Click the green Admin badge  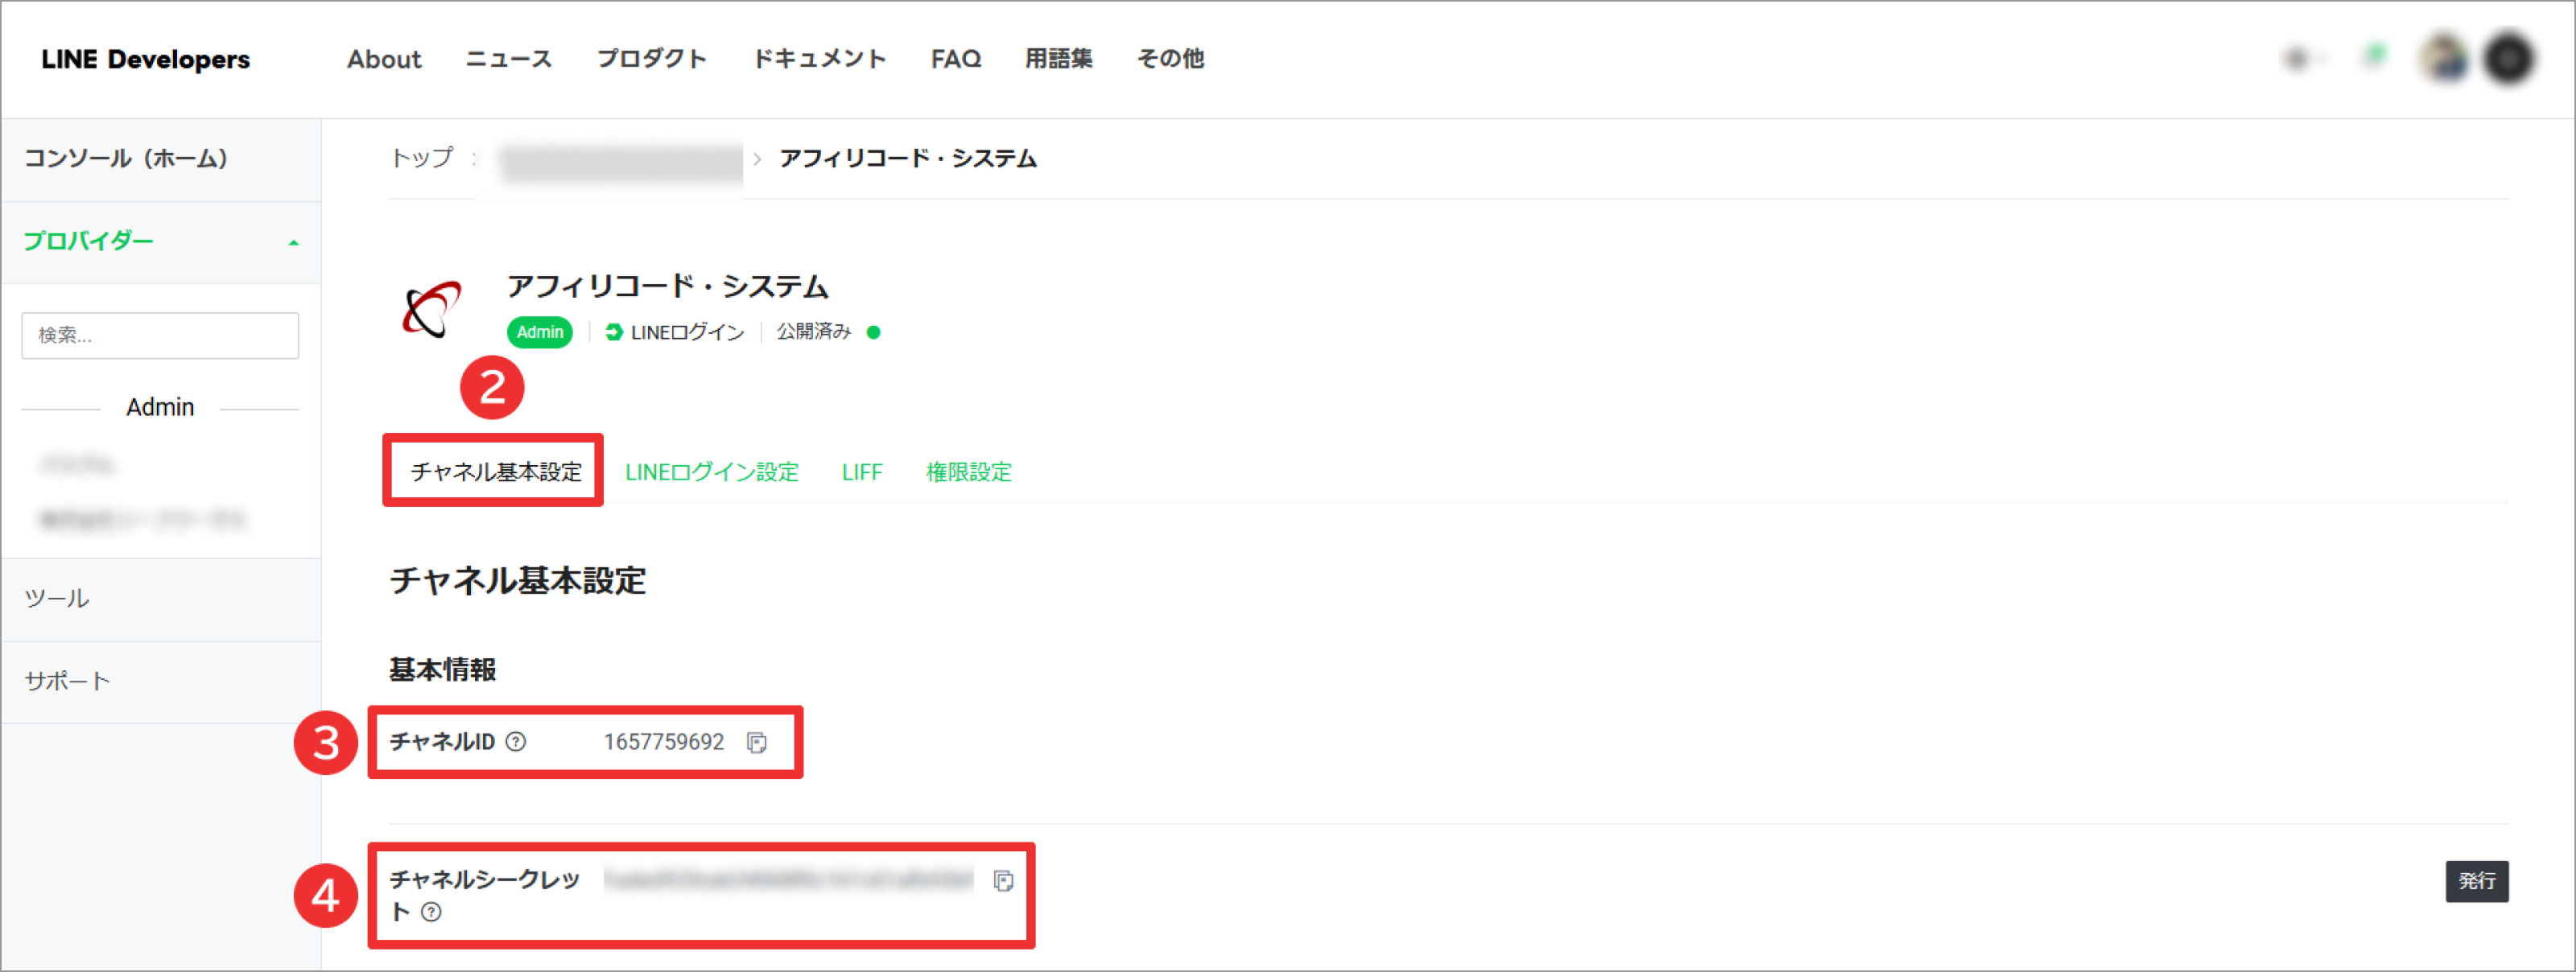[540, 332]
